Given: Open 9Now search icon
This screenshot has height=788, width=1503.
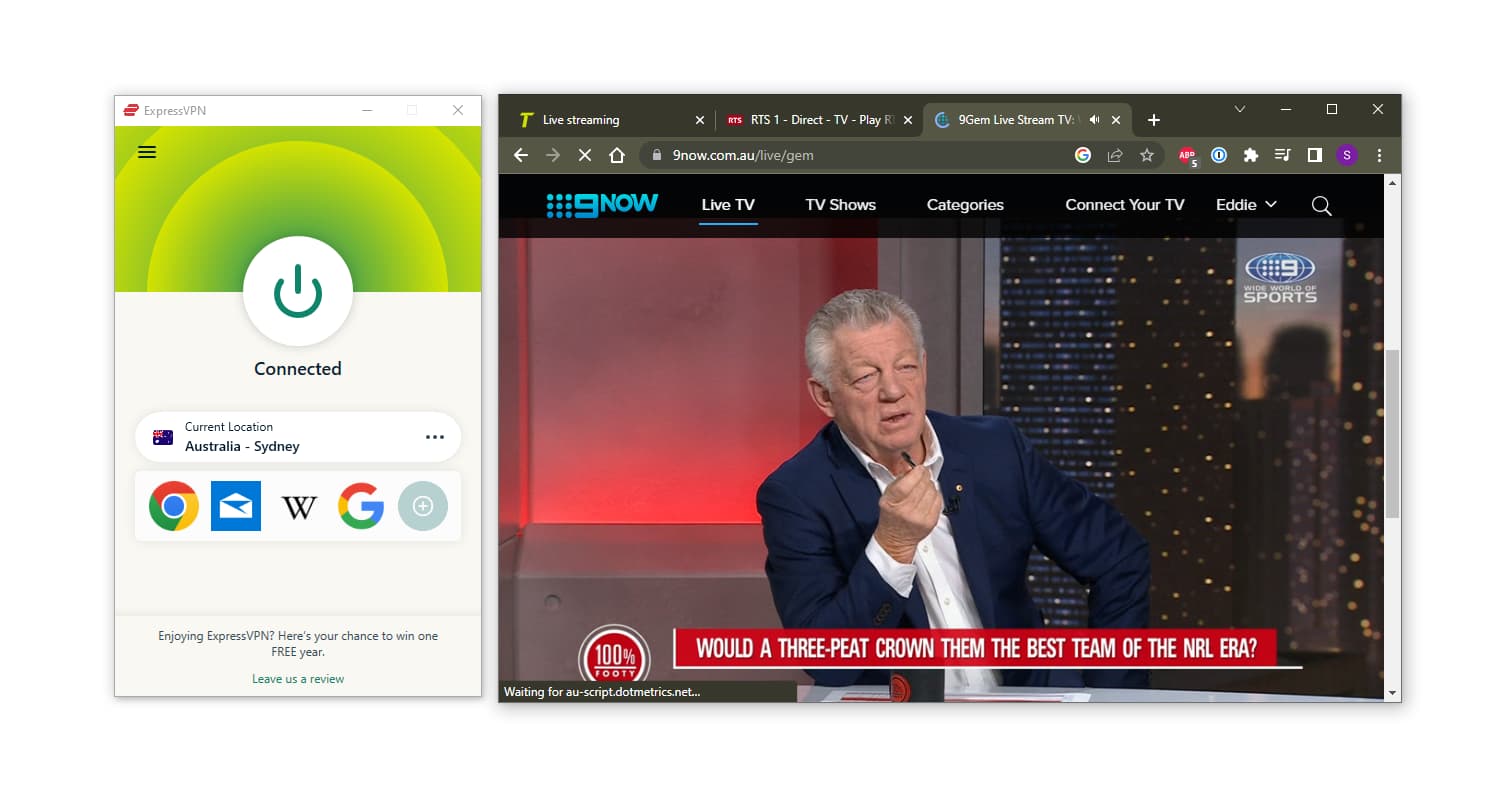Looking at the screenshot, I should tap(1321, 206).
